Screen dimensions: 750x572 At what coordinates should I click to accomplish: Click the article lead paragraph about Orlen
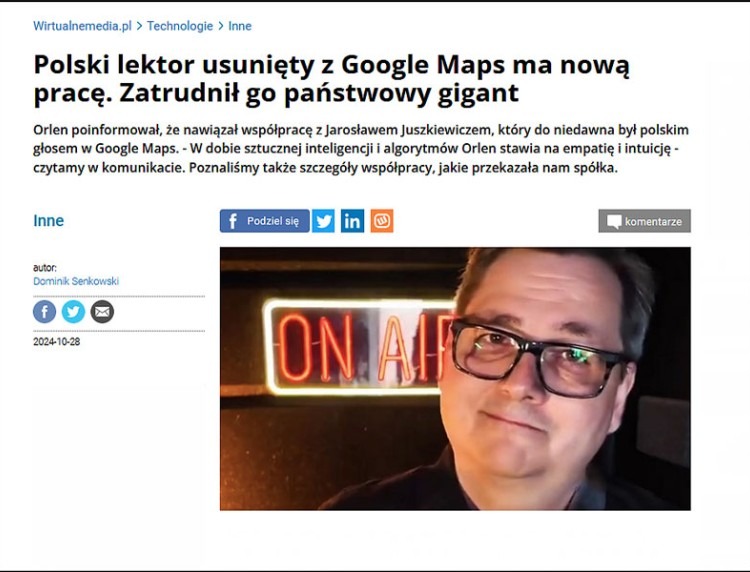tap(361, 149)
